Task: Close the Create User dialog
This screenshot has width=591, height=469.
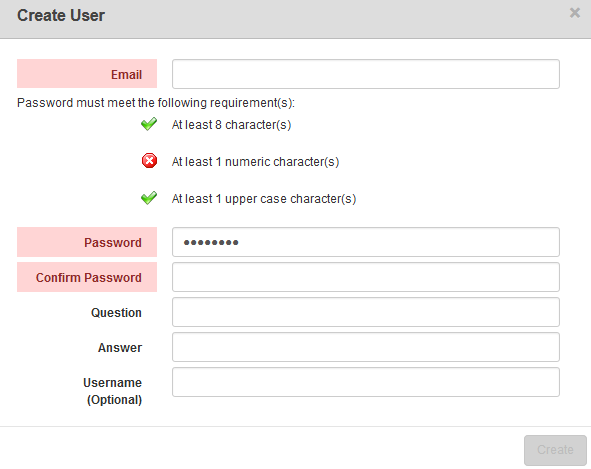Action: point(574,13)
